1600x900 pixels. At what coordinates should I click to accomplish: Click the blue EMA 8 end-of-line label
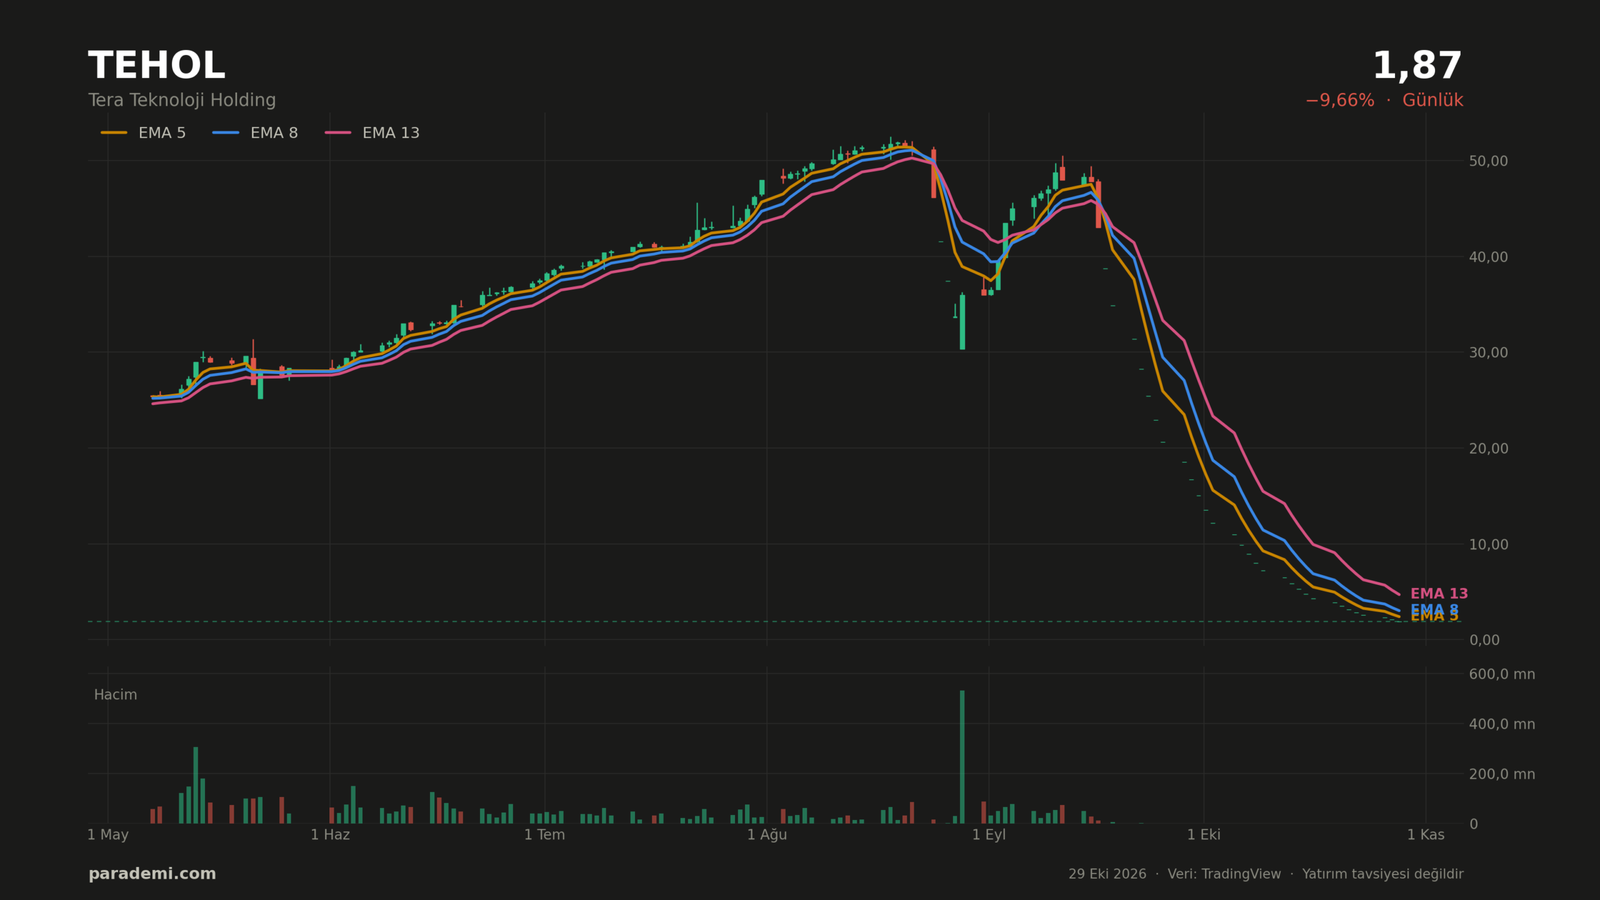(x=1434, y=610)
